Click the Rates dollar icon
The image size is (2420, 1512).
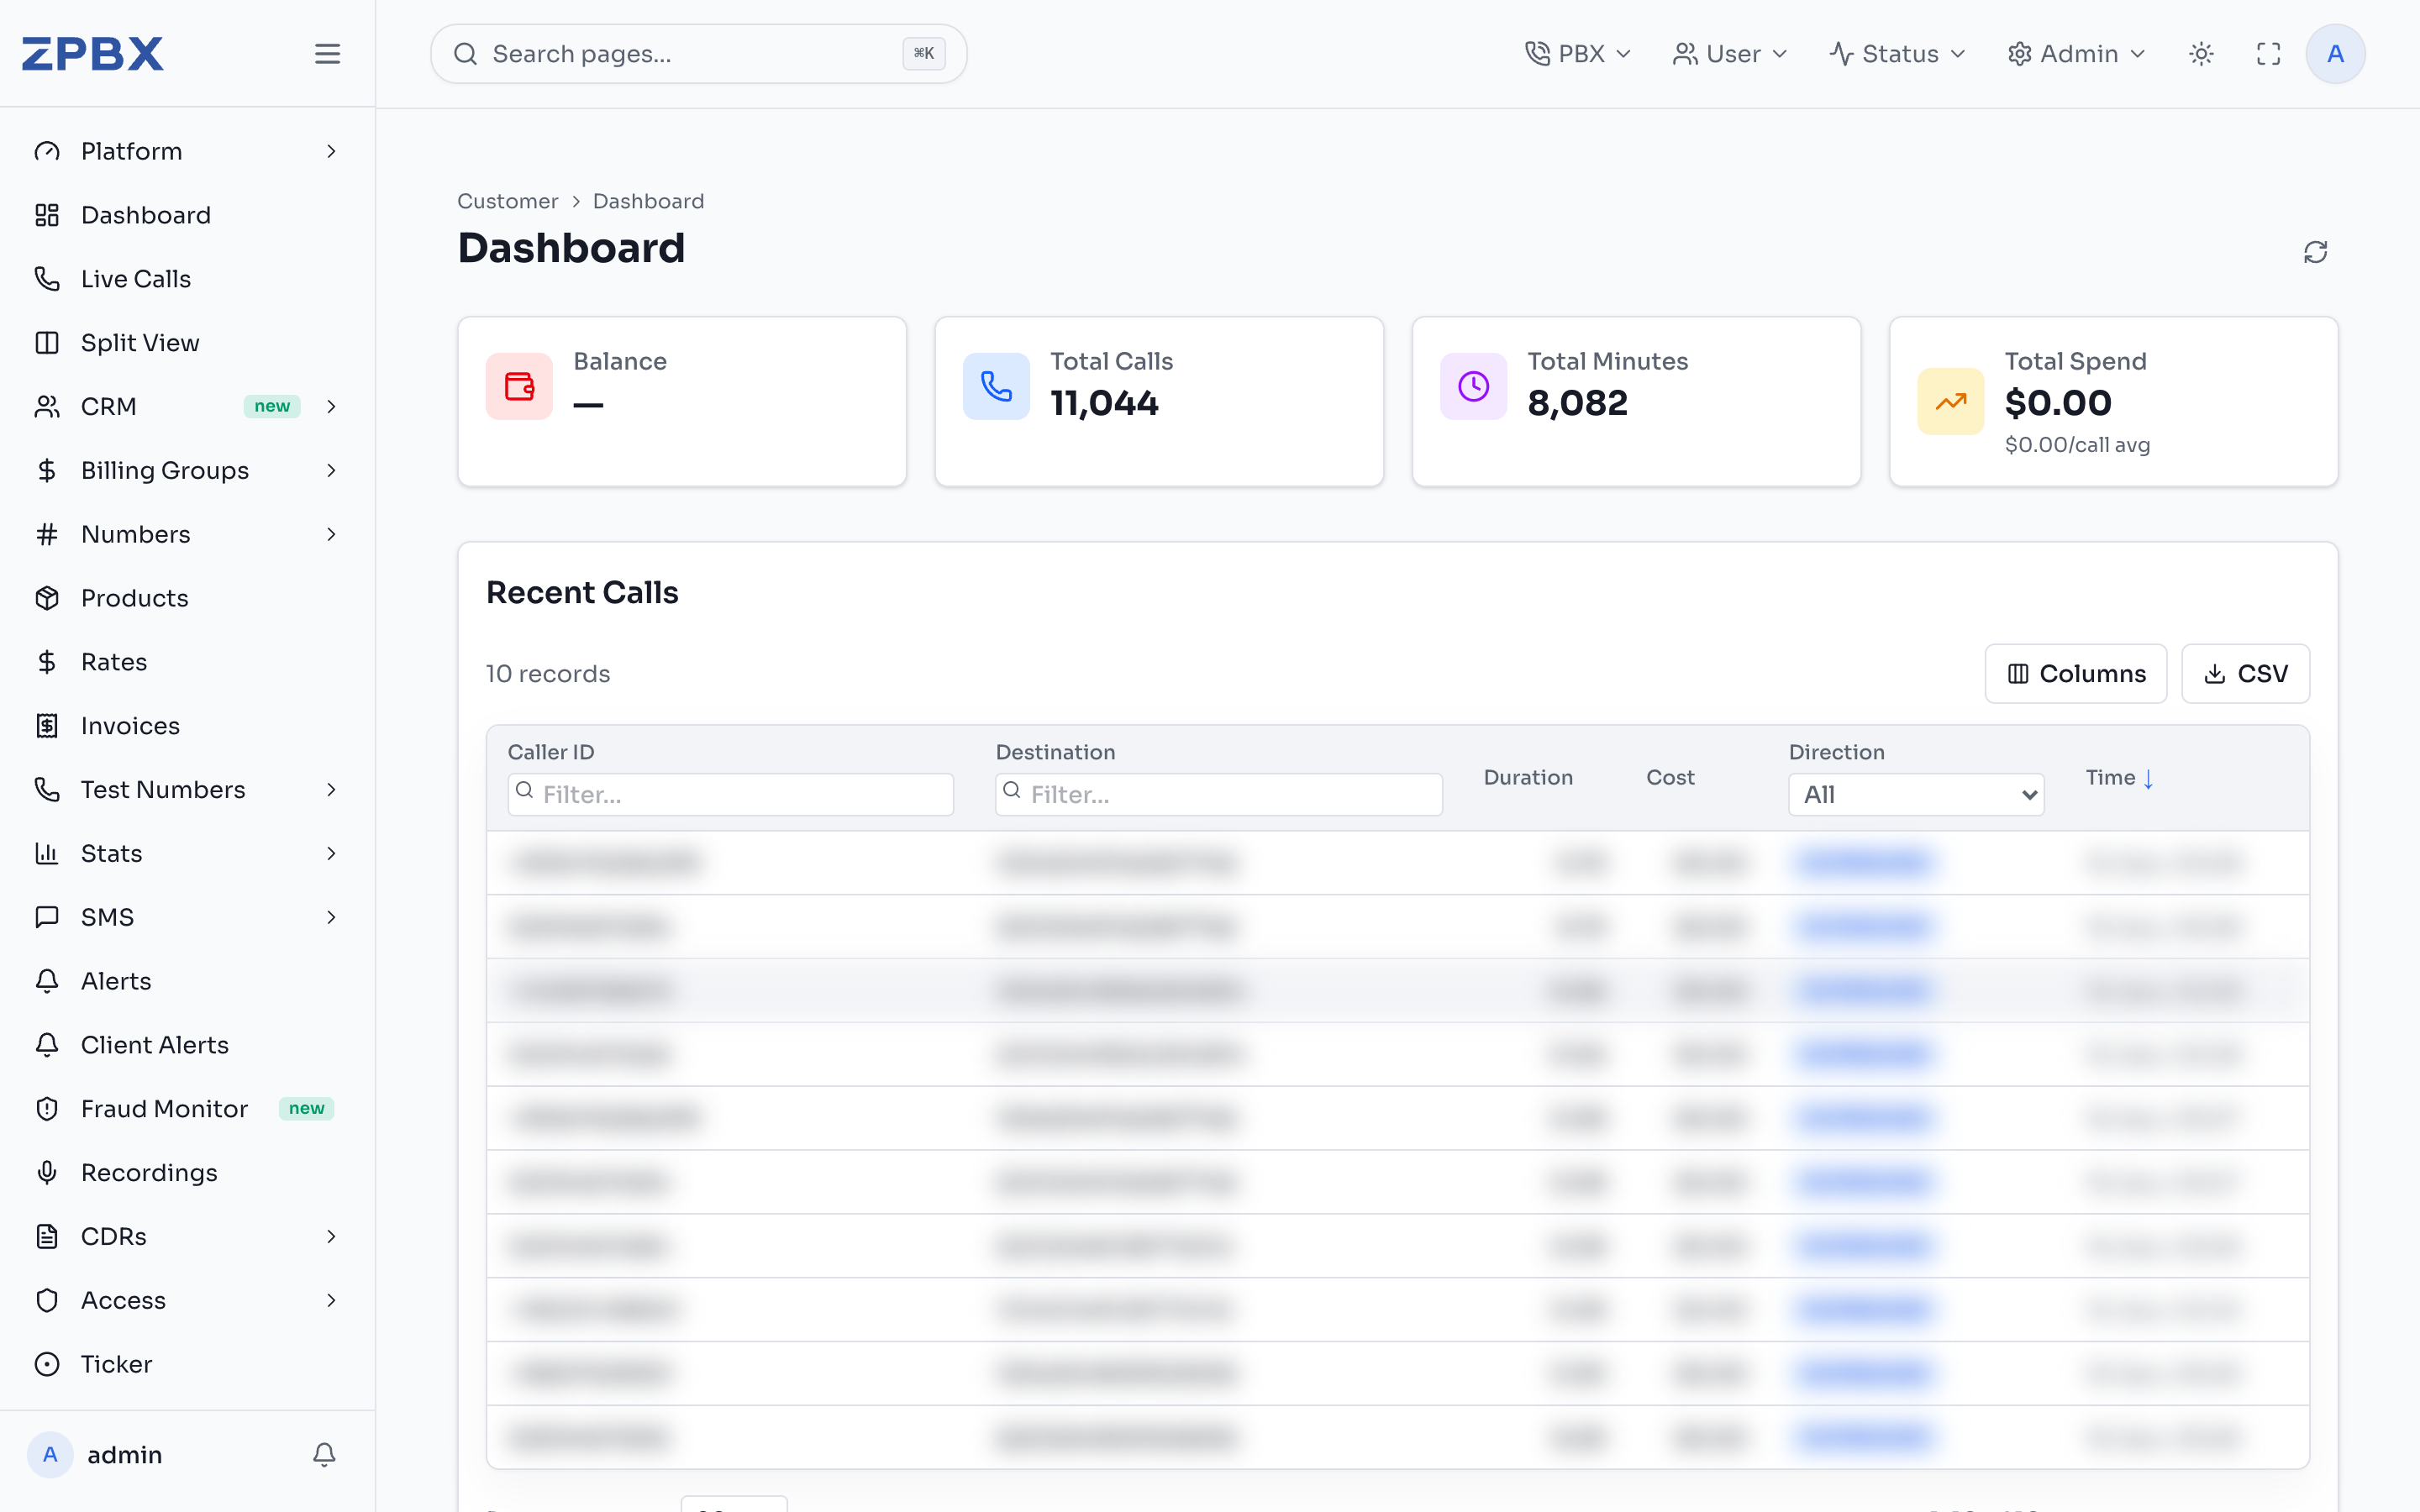click(x=47, y=662)
